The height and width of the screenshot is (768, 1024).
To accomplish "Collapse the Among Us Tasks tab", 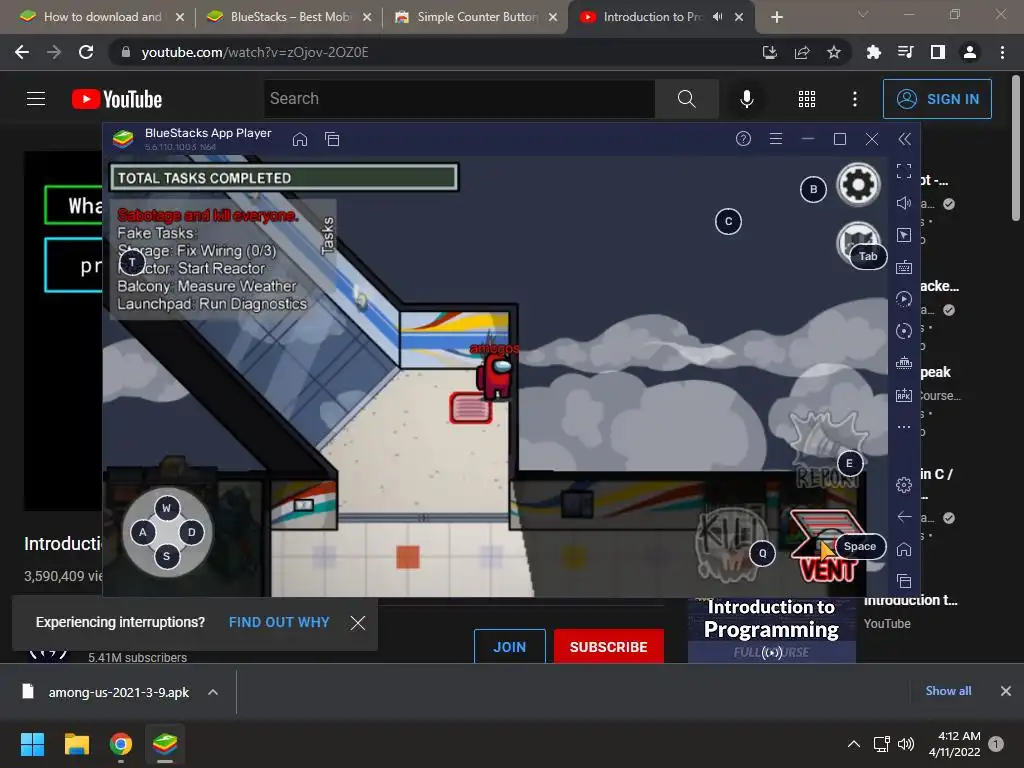I will 328,235.
